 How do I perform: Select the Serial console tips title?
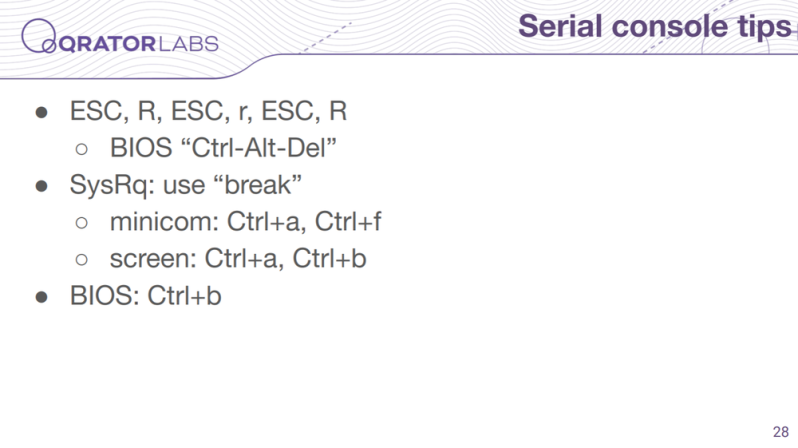[655, 26]
